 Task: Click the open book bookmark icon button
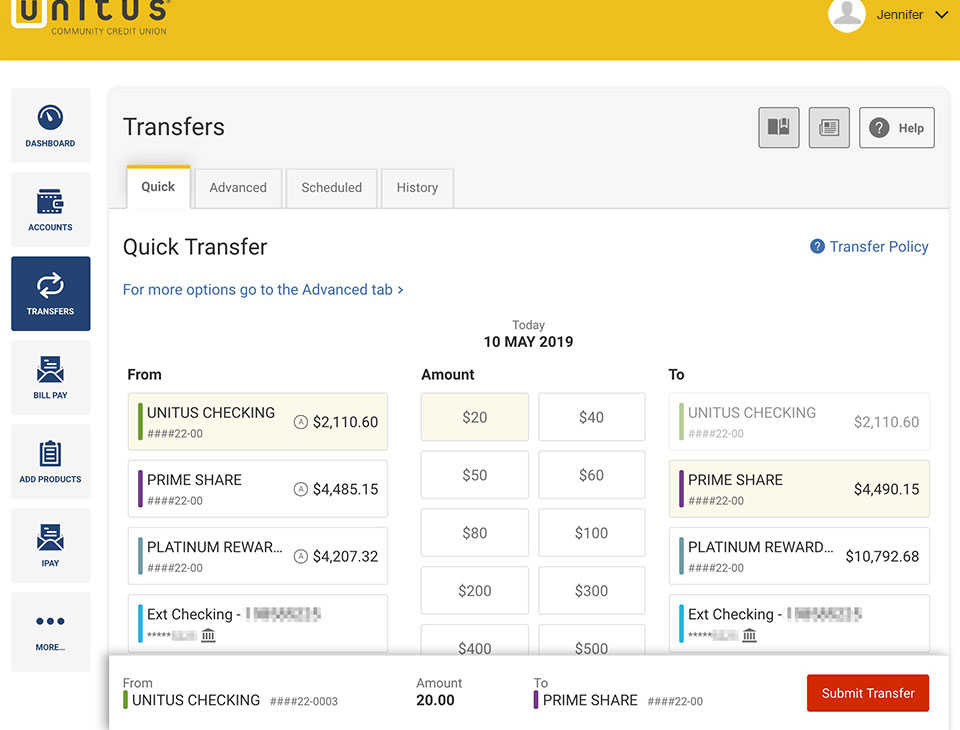(779, 127)
